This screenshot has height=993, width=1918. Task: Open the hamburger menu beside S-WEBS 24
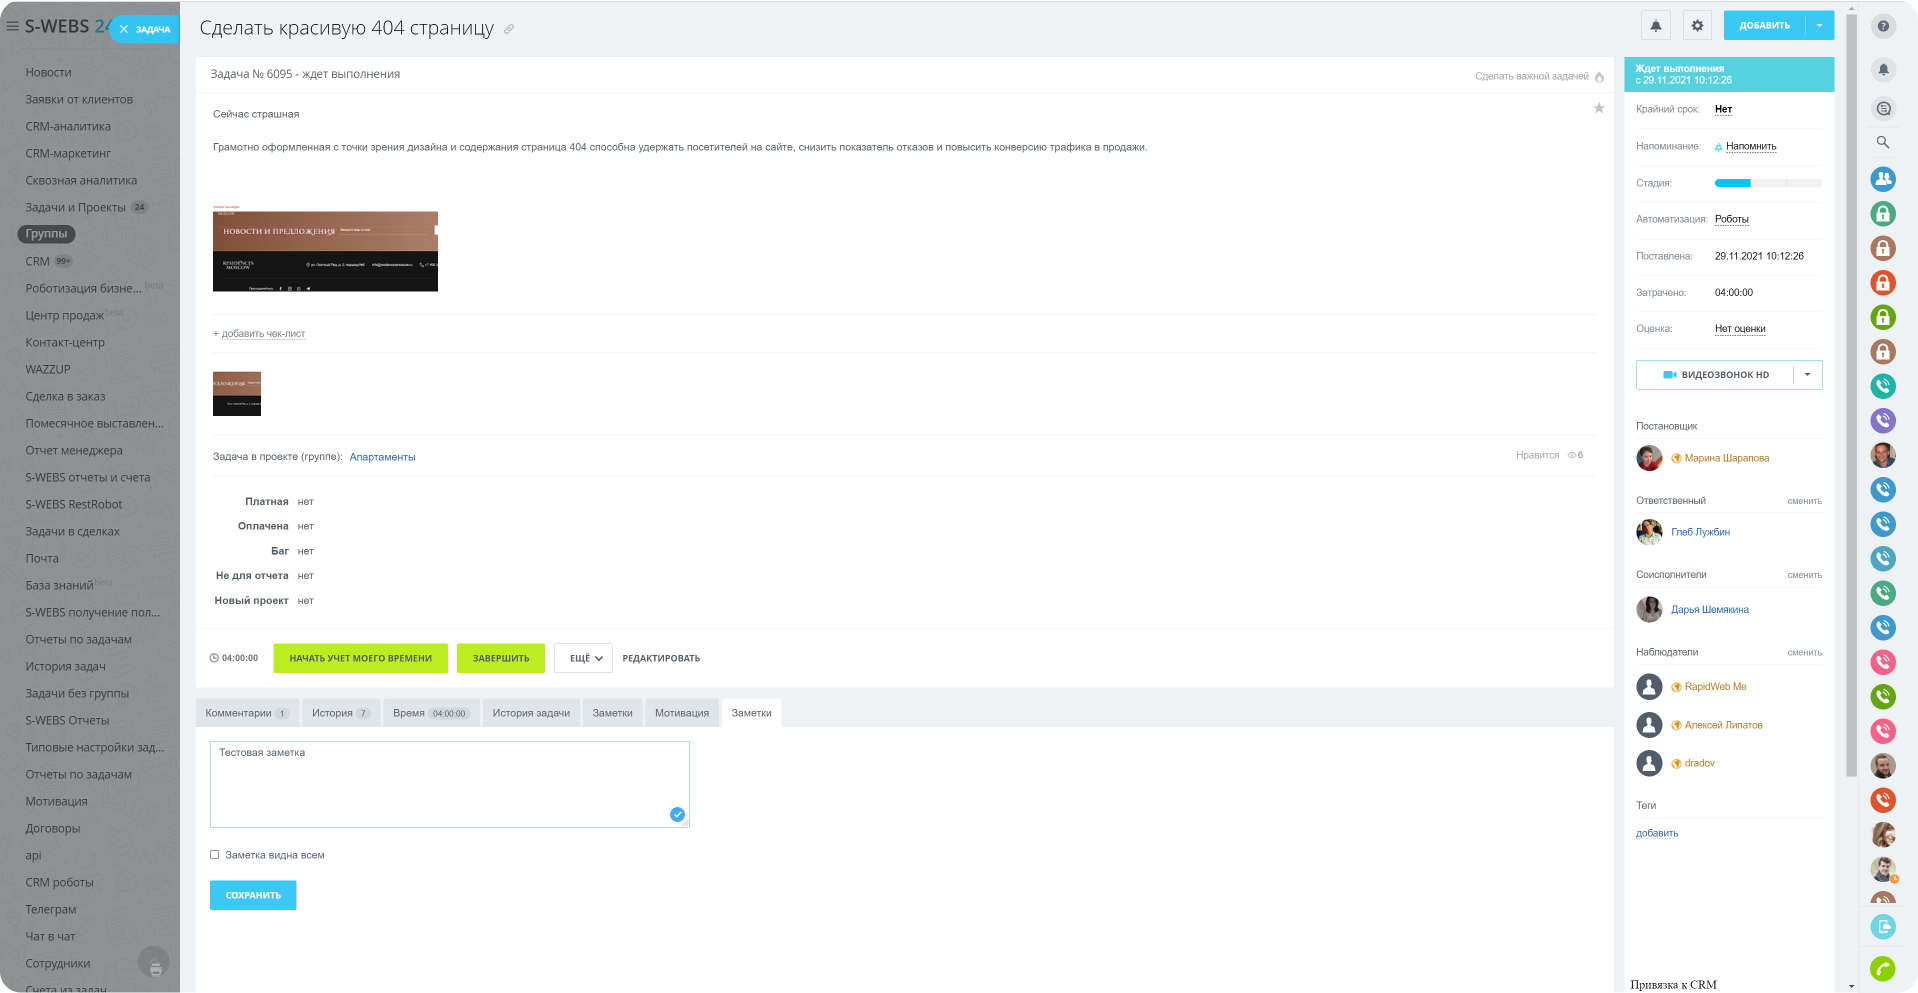tap(12, 26)
